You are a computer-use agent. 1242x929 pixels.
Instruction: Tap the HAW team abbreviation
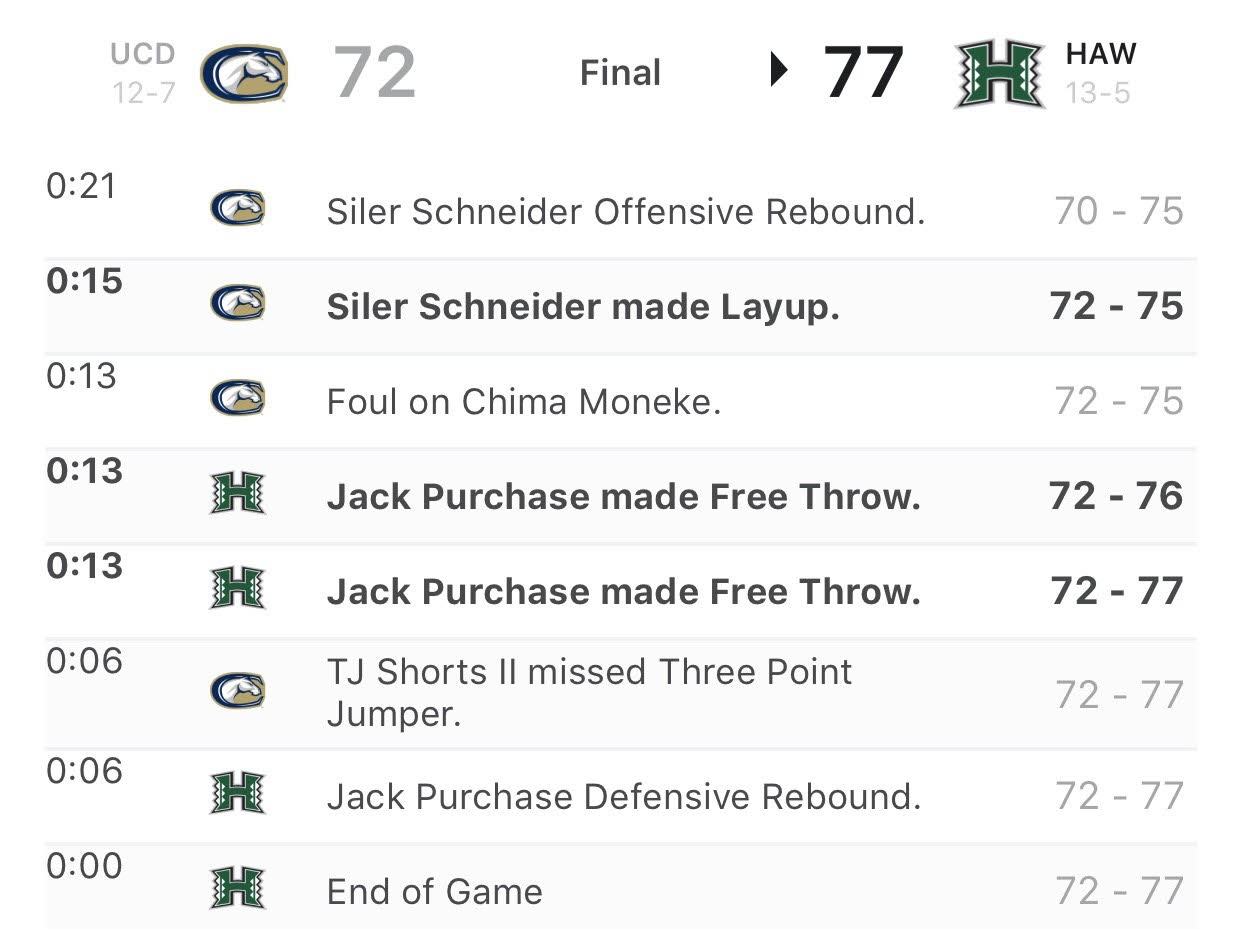pos(1101,54)
